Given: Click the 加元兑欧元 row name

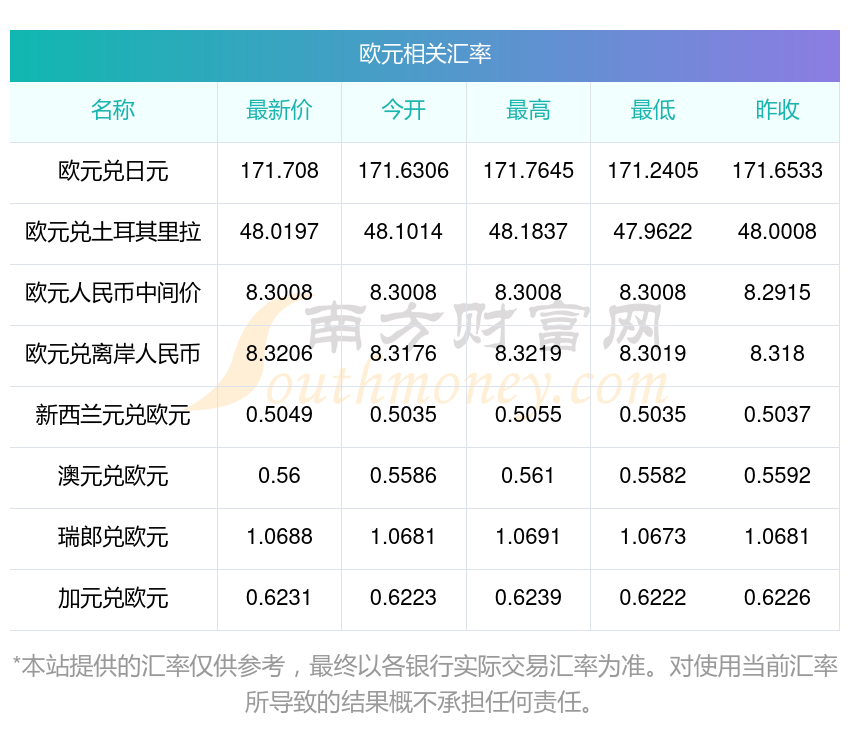Looking at the screenshot, I should pos(113,598).
